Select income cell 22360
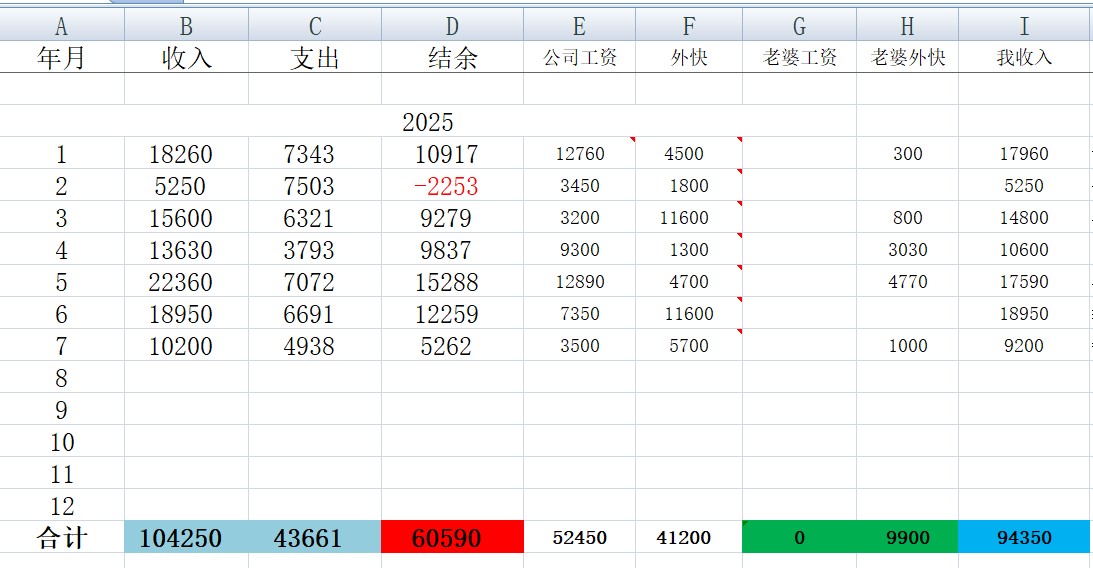The image size is (1093, 568). (186, 282)
